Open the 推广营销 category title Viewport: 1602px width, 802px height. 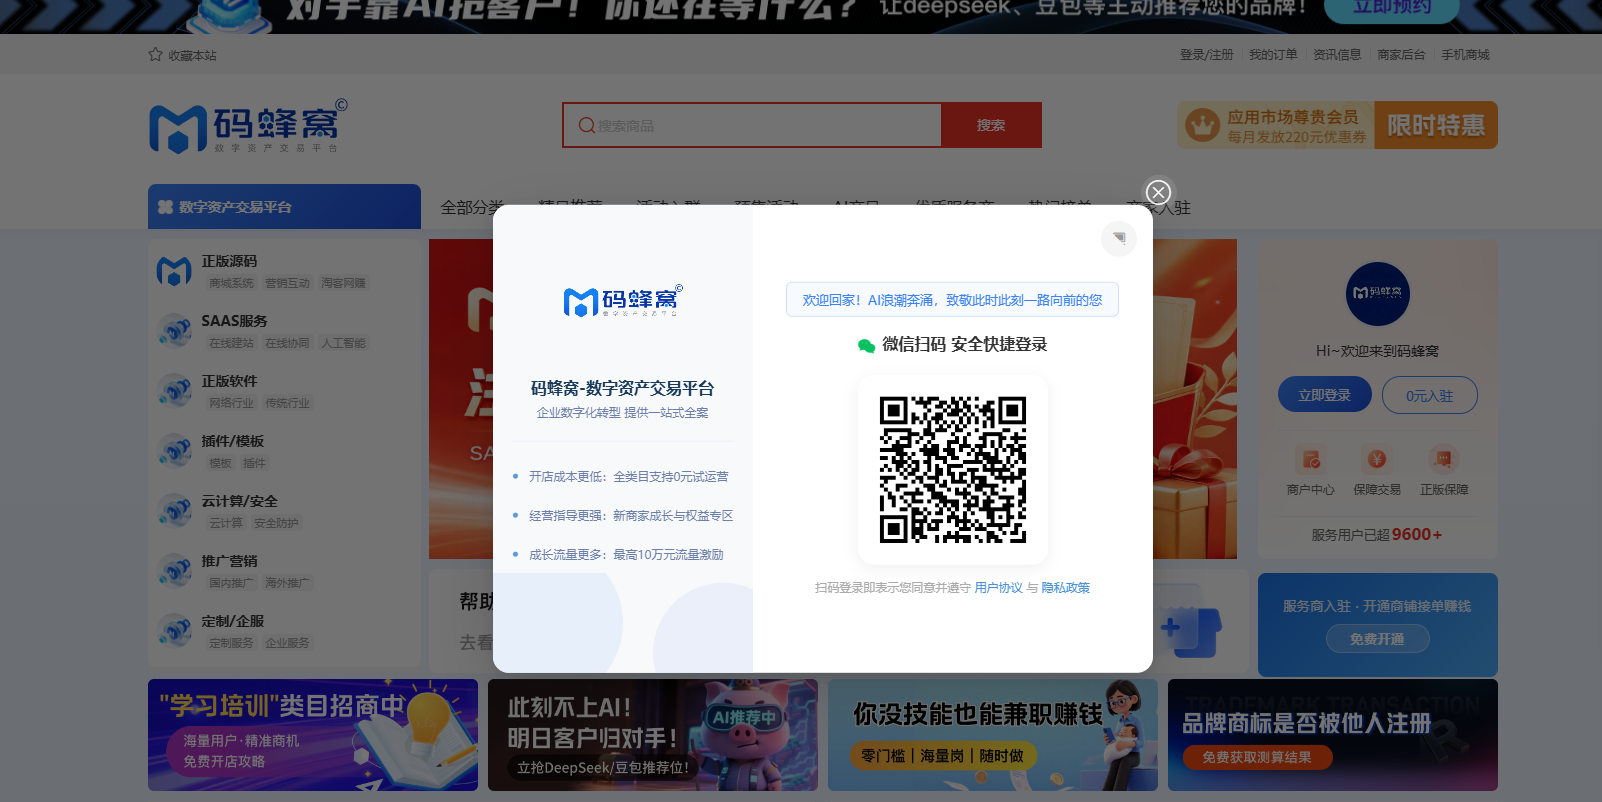pos(229,561)
